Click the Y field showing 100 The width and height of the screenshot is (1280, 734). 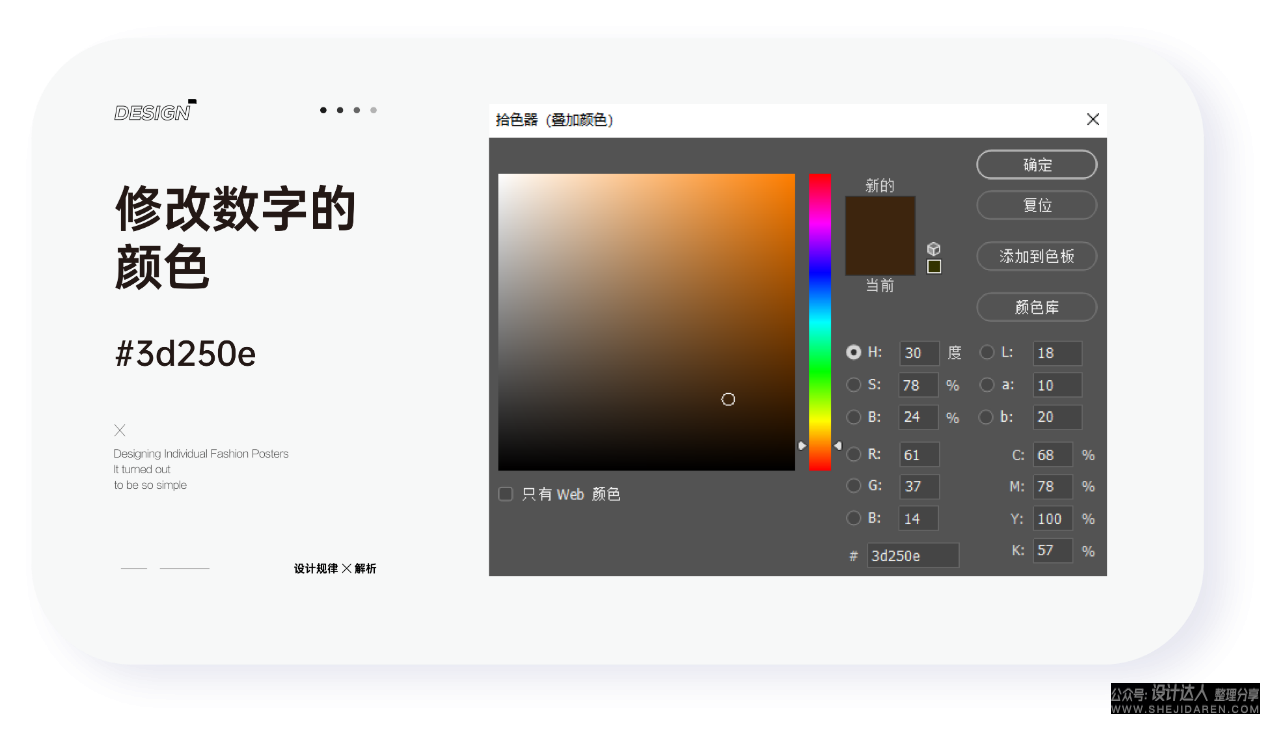click(1053, 518)
